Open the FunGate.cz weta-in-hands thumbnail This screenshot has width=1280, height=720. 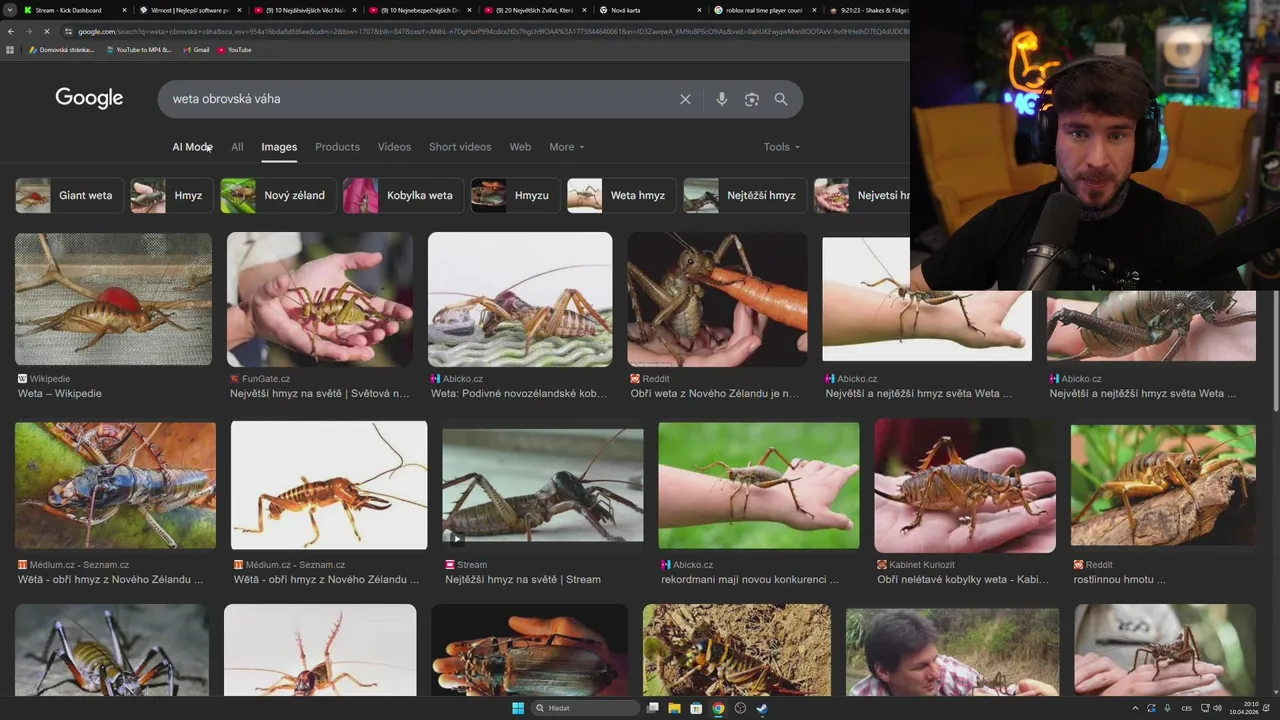pos(320,299)
